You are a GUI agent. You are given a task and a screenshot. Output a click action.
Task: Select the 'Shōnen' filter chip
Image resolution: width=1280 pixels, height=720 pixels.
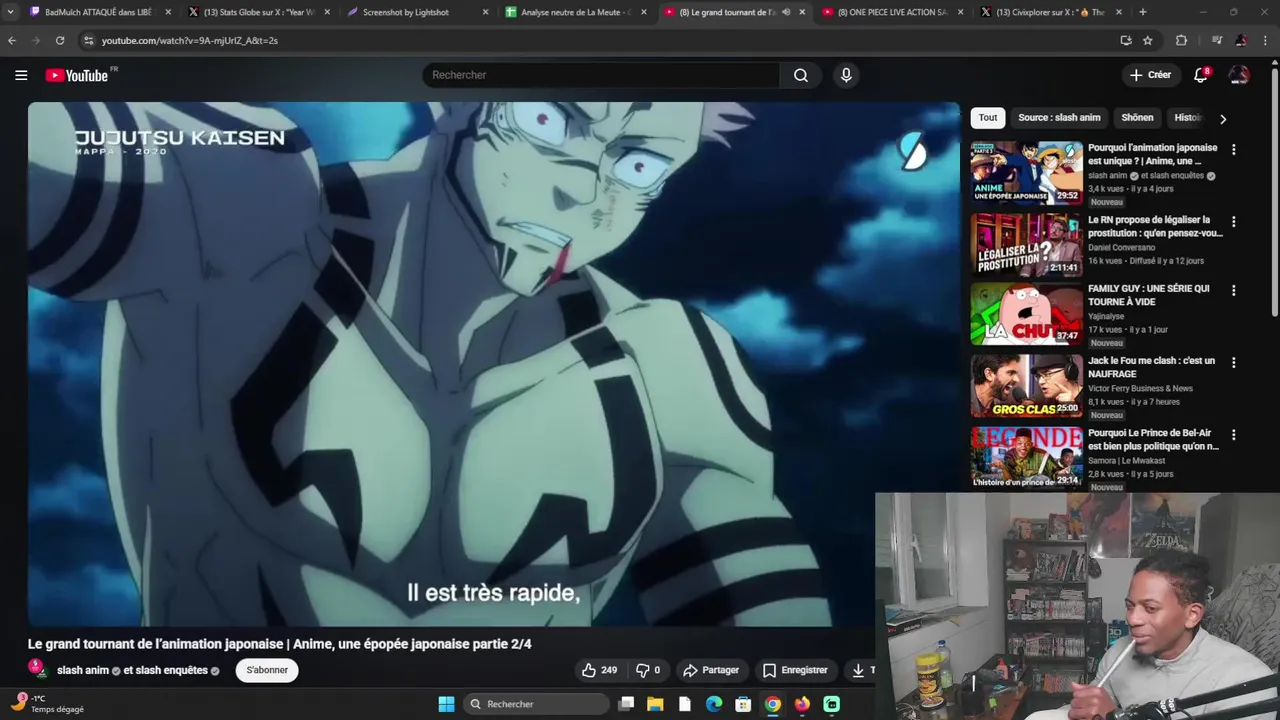[x=1137, y=117]
